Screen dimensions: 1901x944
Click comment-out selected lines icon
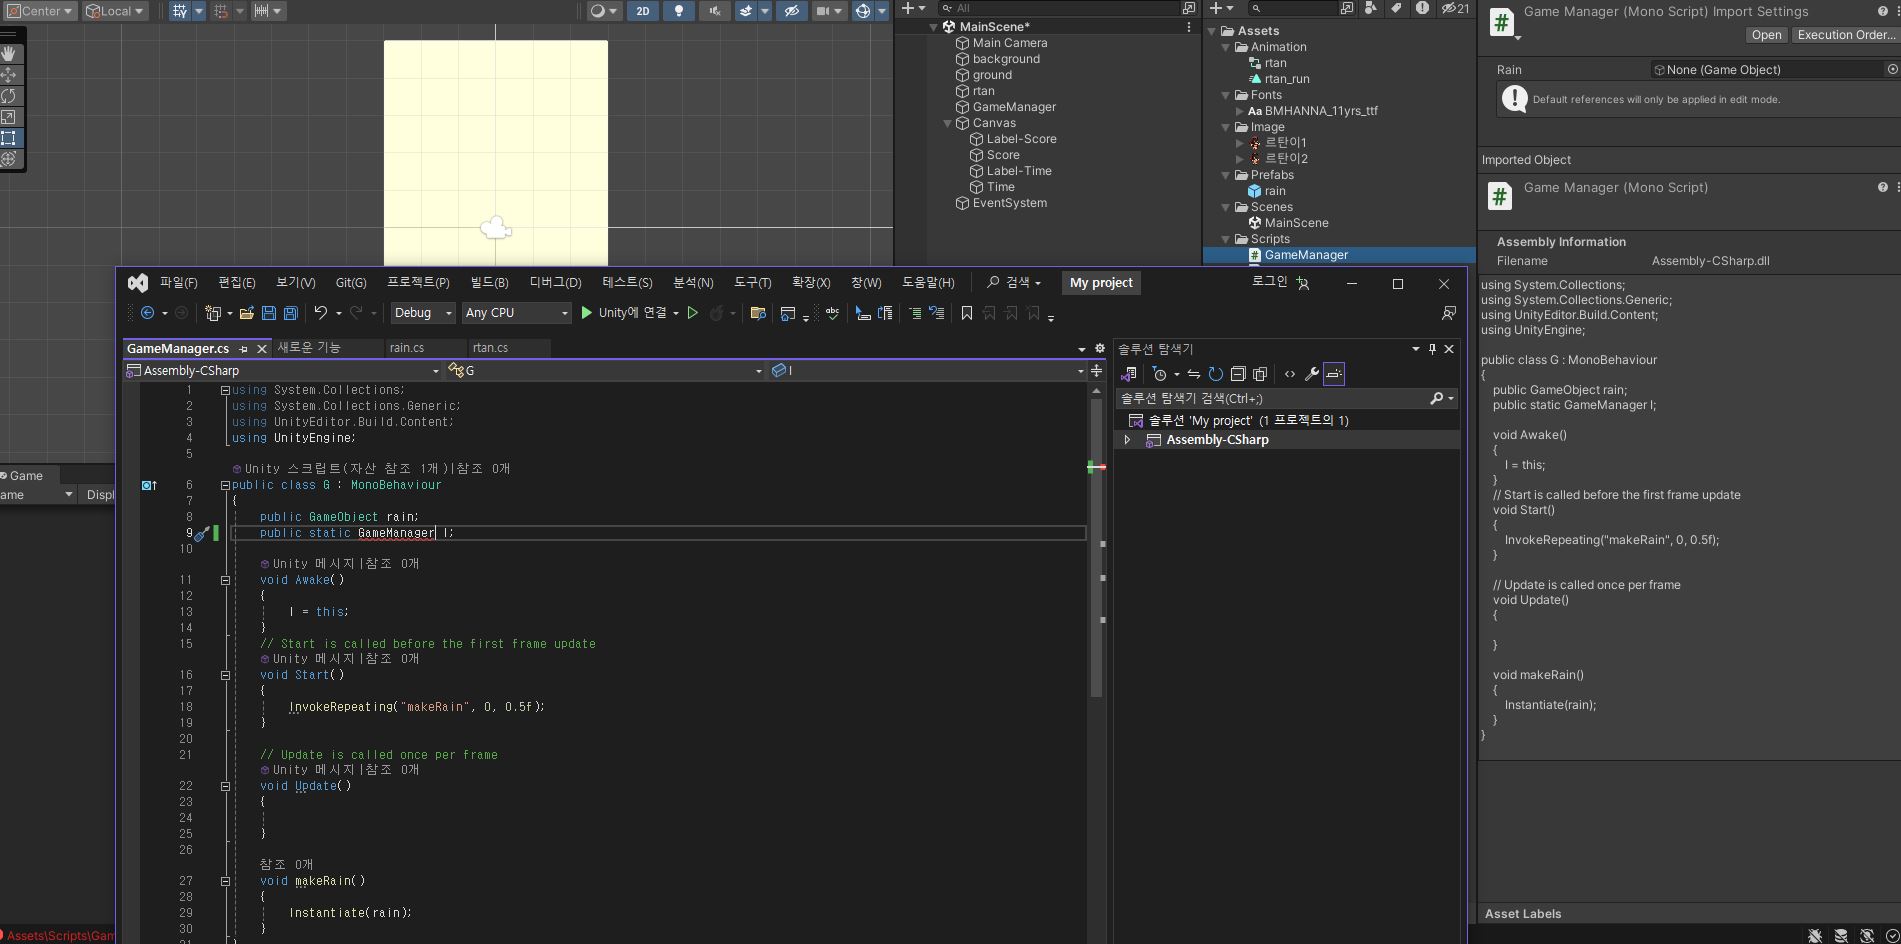pos(914,313)
